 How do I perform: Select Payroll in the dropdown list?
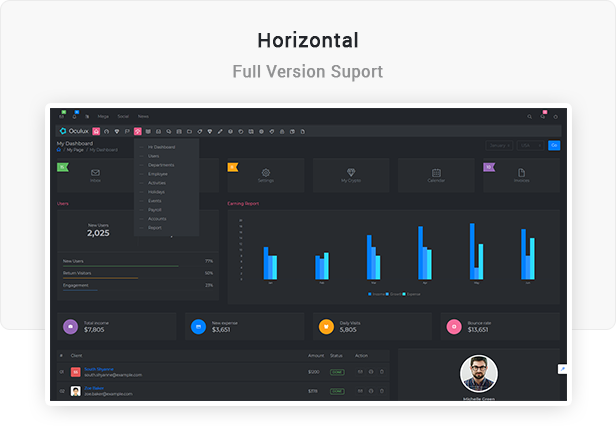coord(157,209)
